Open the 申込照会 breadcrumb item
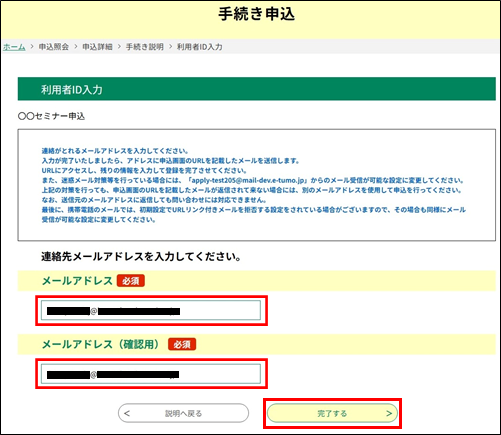The image size is (501, 435). (54, 47)
